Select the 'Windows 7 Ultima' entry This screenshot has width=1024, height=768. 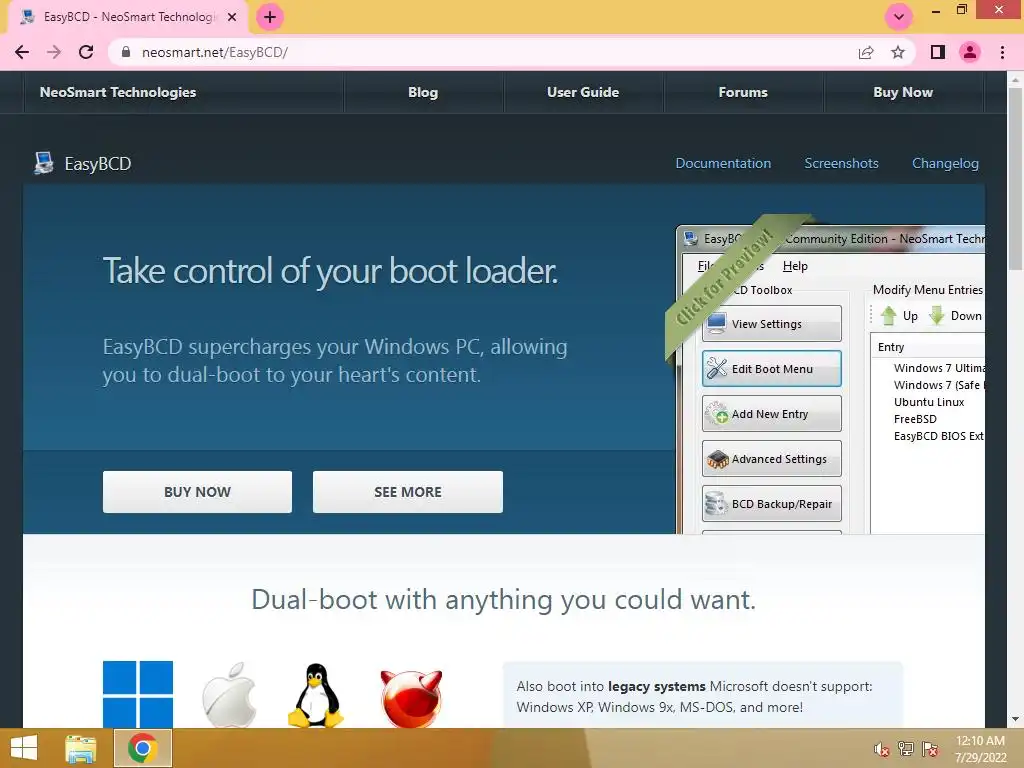coord(938,368)
